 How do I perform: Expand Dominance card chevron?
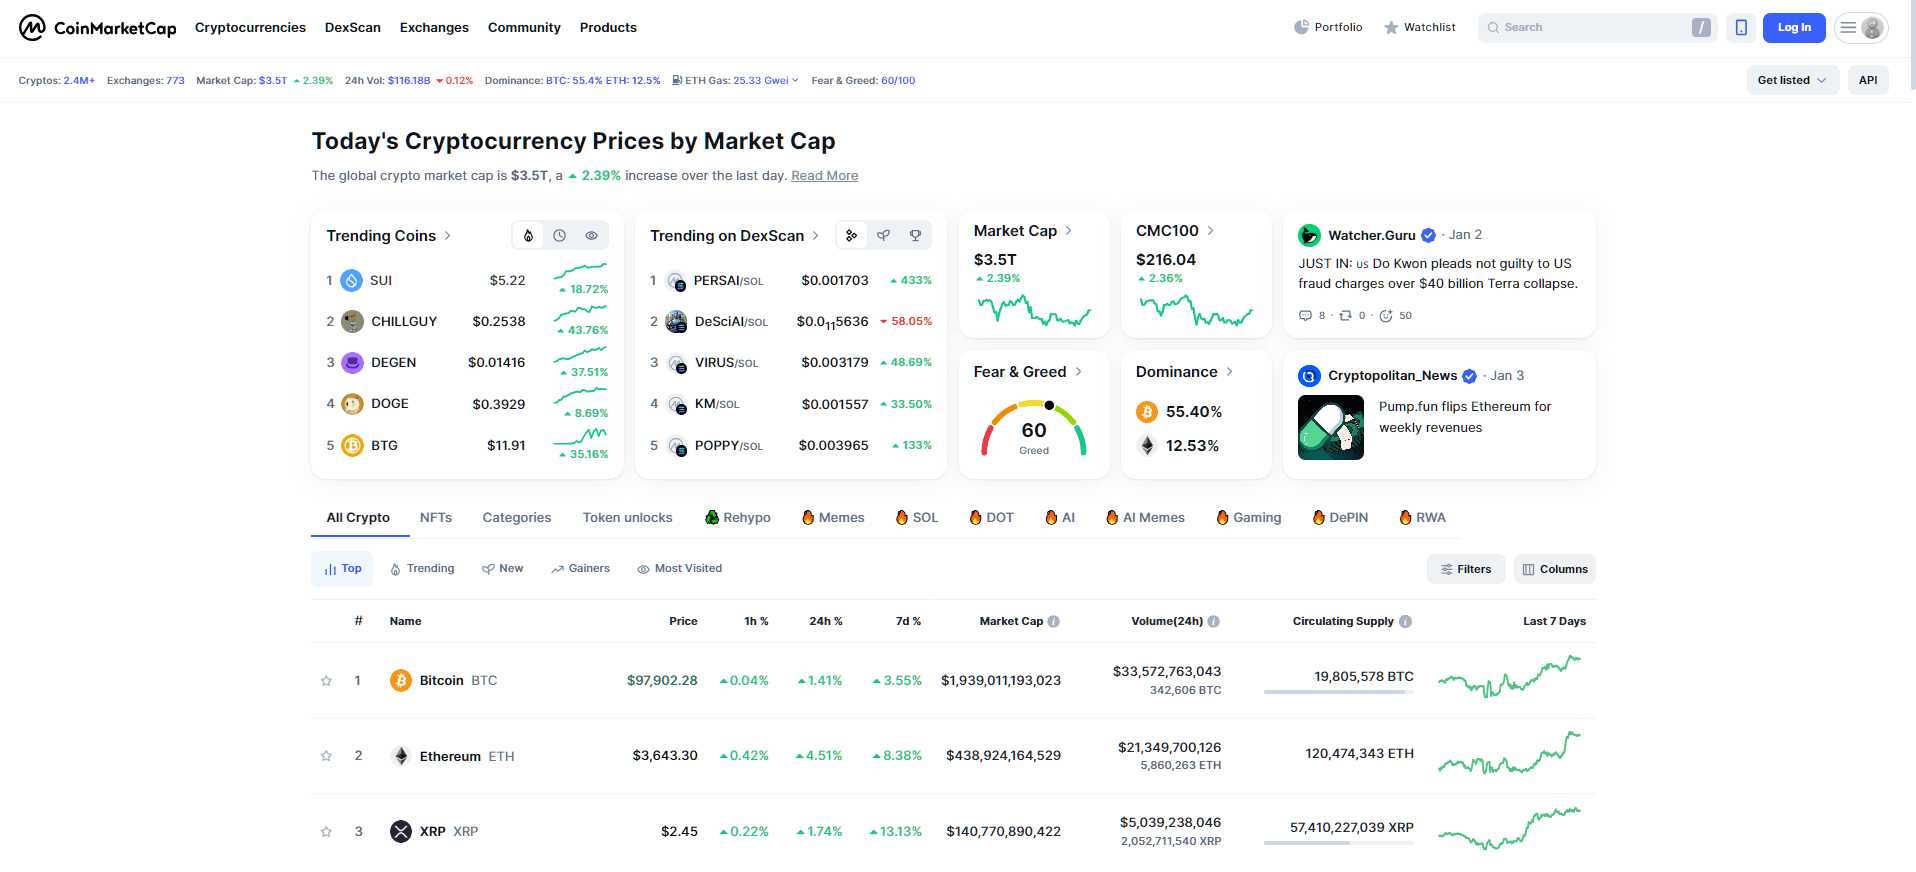point(1229,372)
